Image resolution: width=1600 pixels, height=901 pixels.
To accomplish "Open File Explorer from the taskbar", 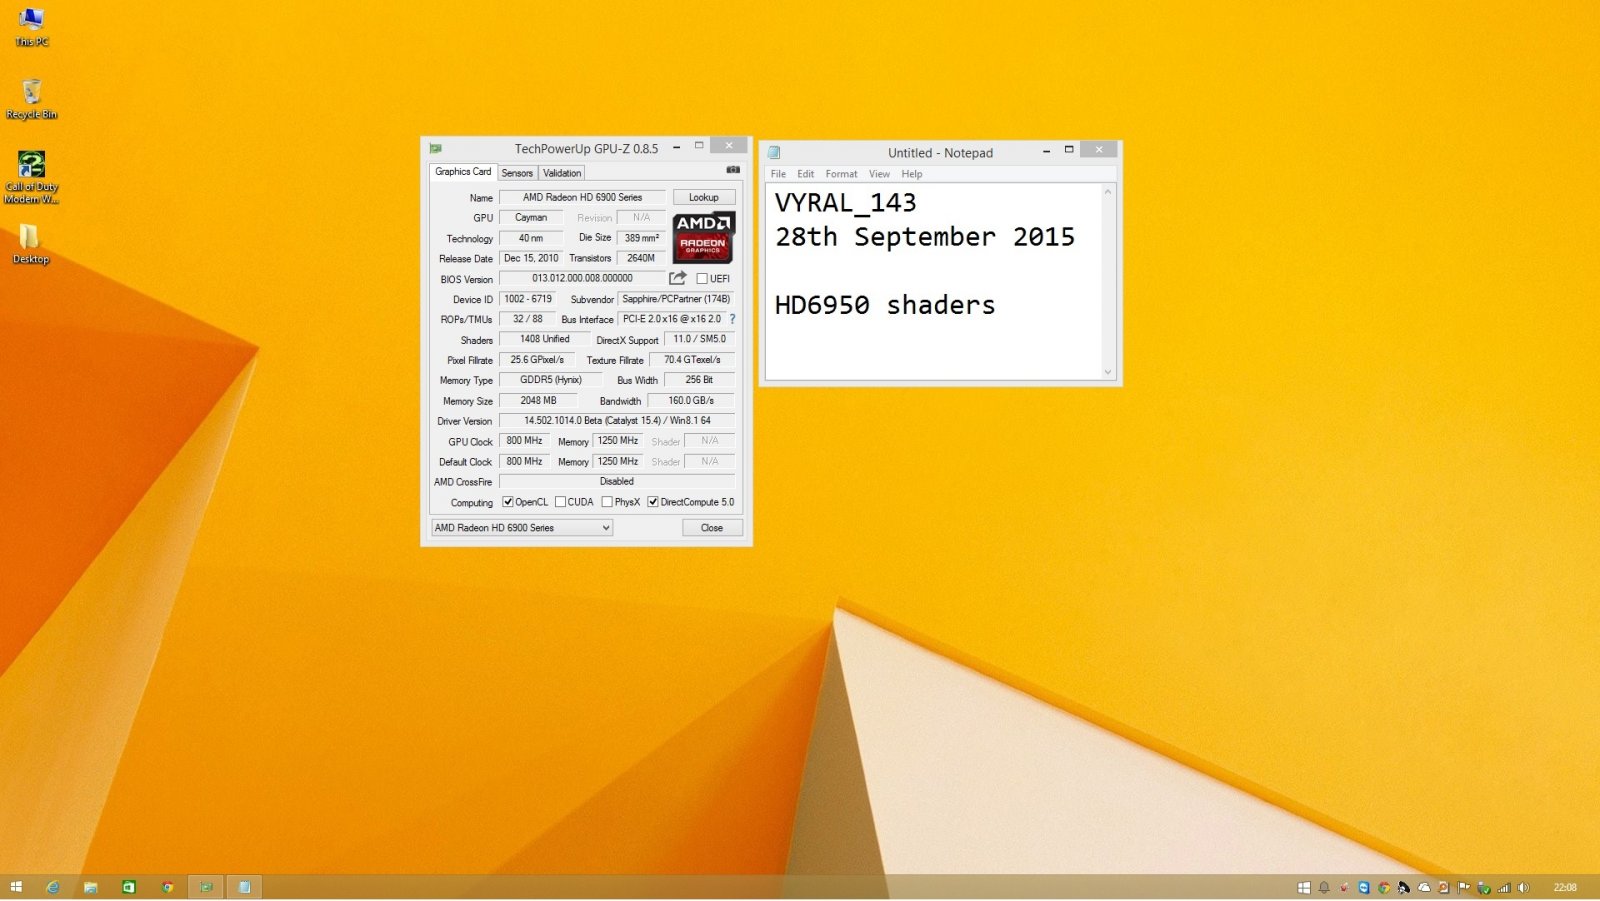I will (90, 887).
